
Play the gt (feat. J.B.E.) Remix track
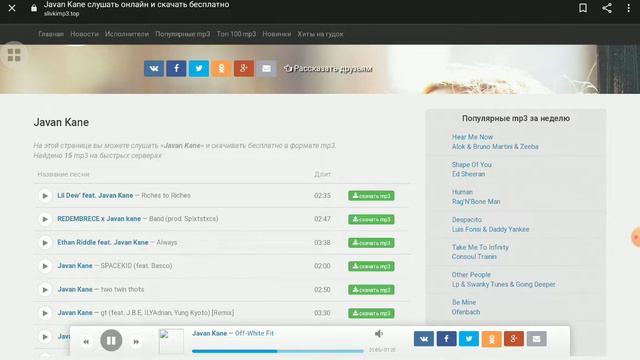(45, 313)
